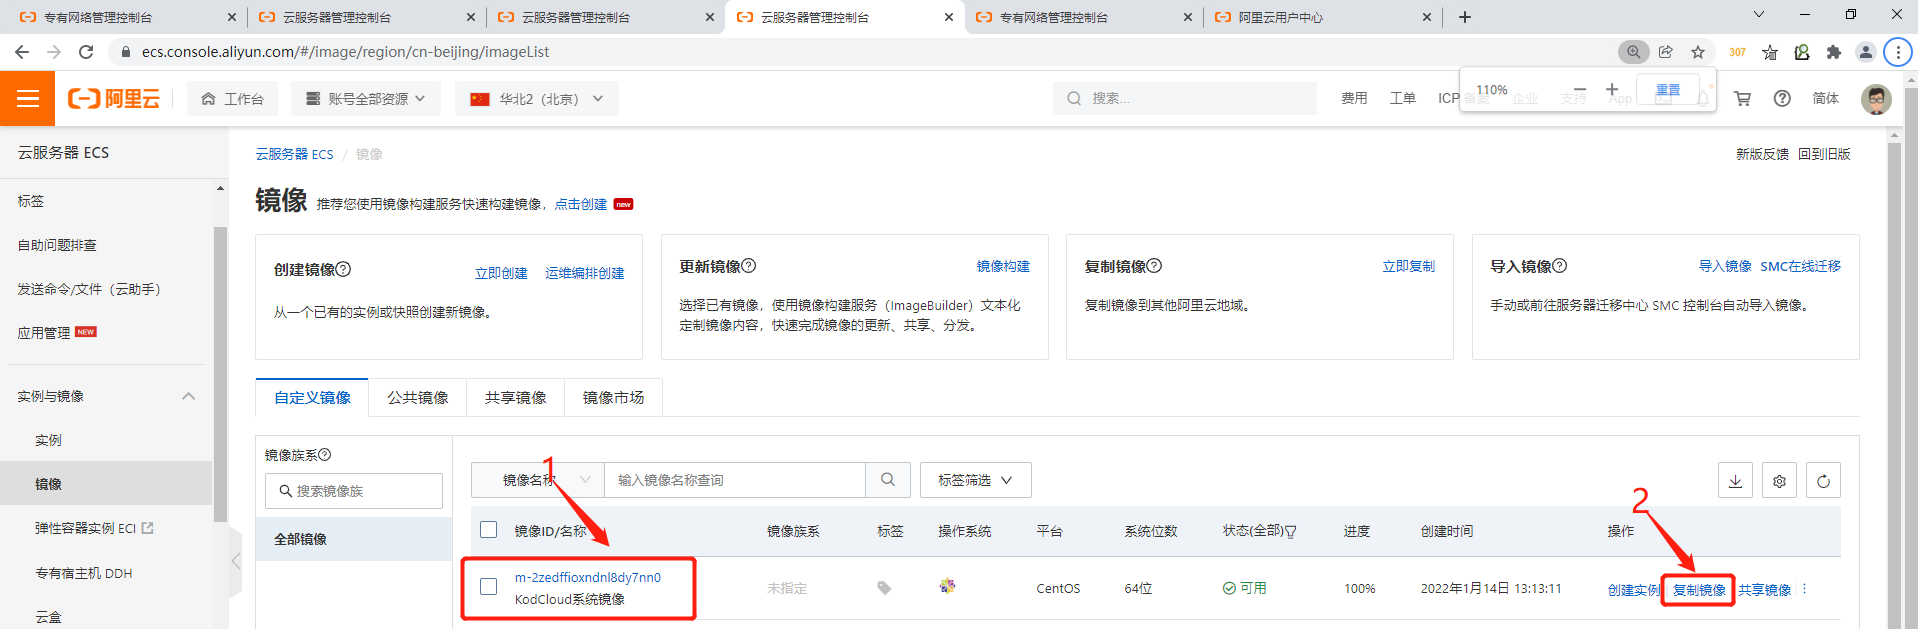This screenshot has width=1918, height=629.
Task: Open browser extensions puzzle icon
Action: coord(1833,52)
